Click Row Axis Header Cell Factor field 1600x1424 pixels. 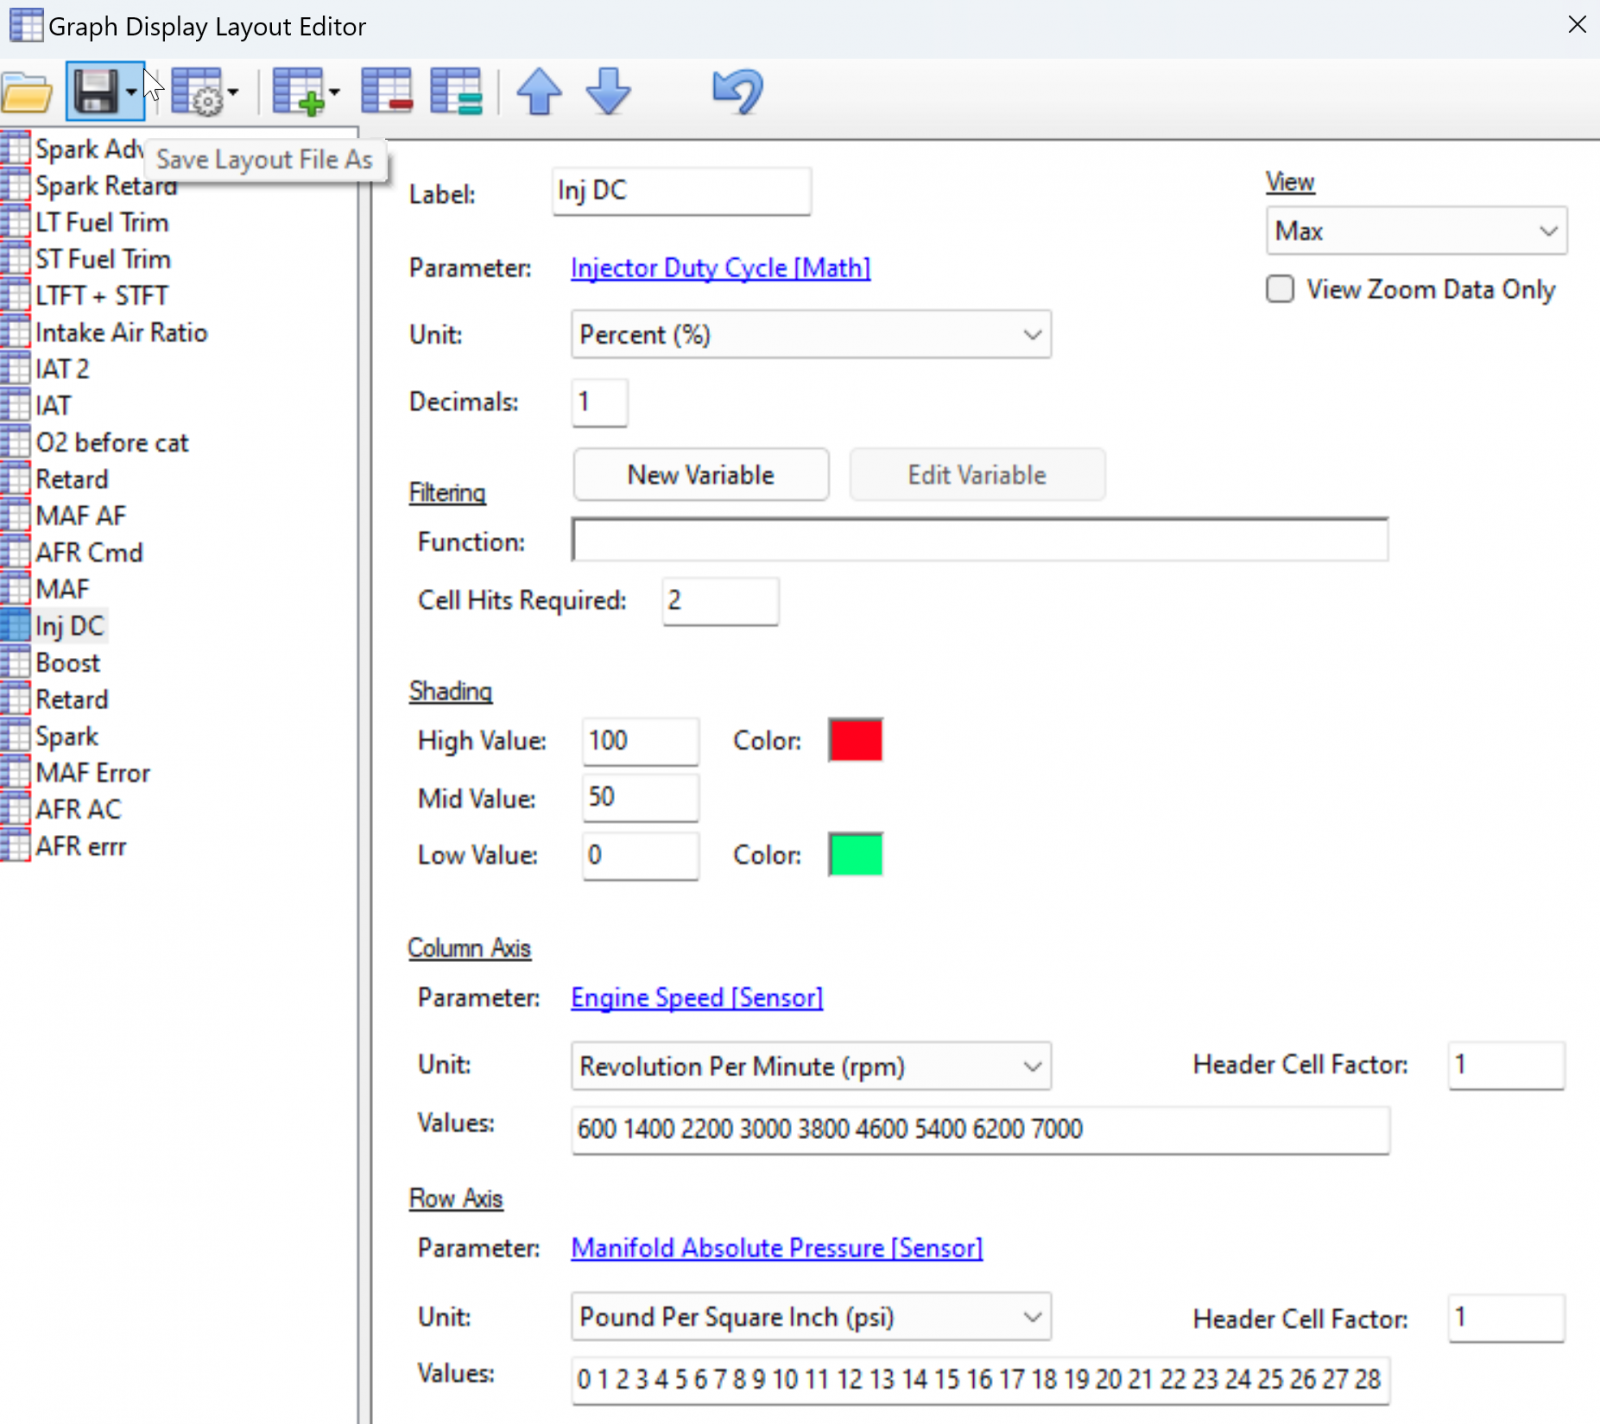(x=1506, y=1318)
